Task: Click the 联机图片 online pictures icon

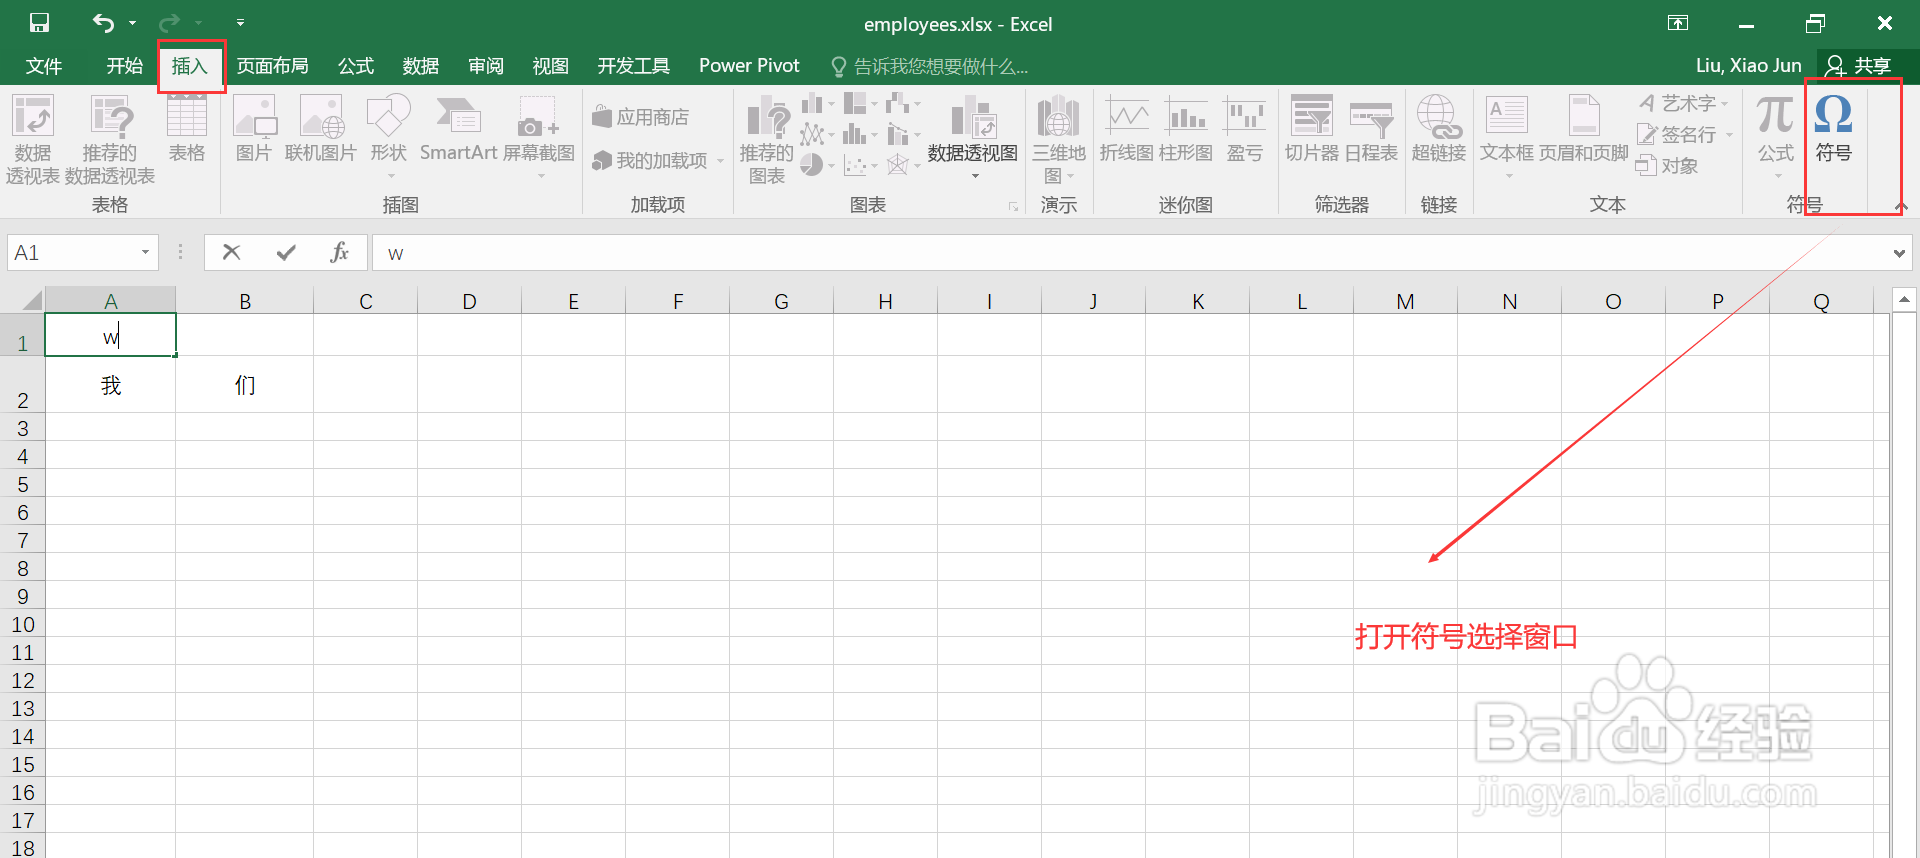Action: 321,128
